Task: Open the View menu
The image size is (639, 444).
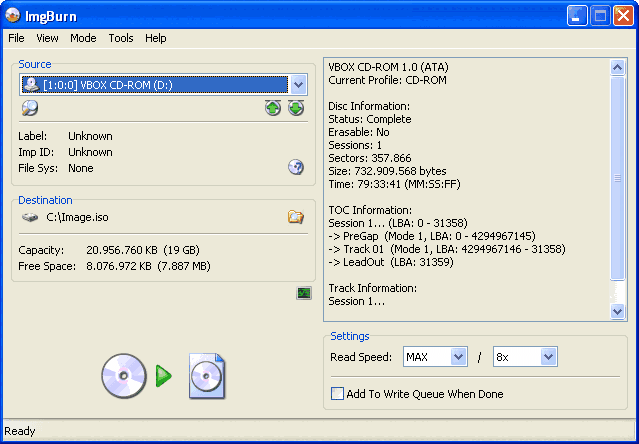Action: pos(47,38)
